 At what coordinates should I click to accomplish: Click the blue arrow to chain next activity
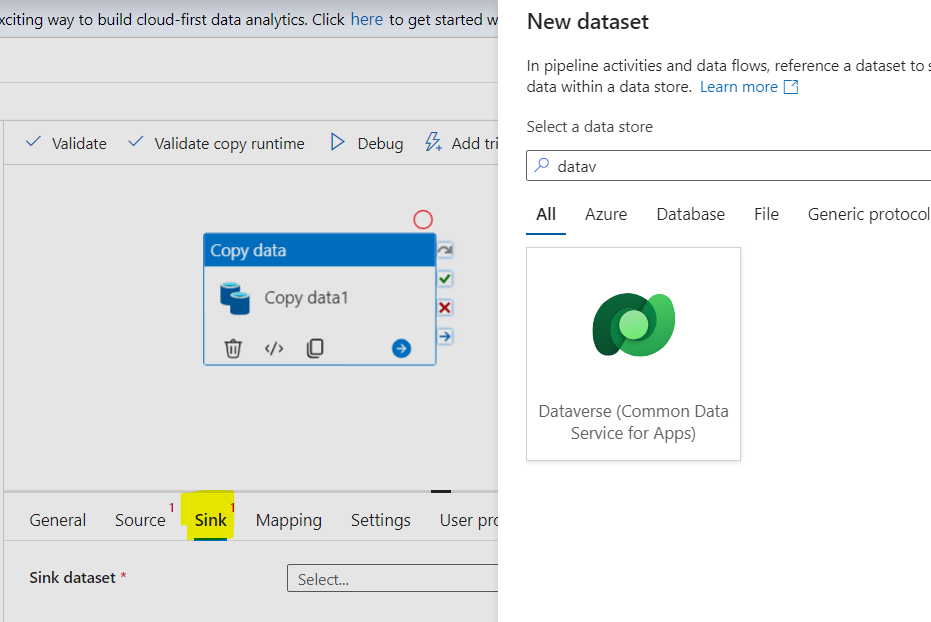tap(399, 348)
